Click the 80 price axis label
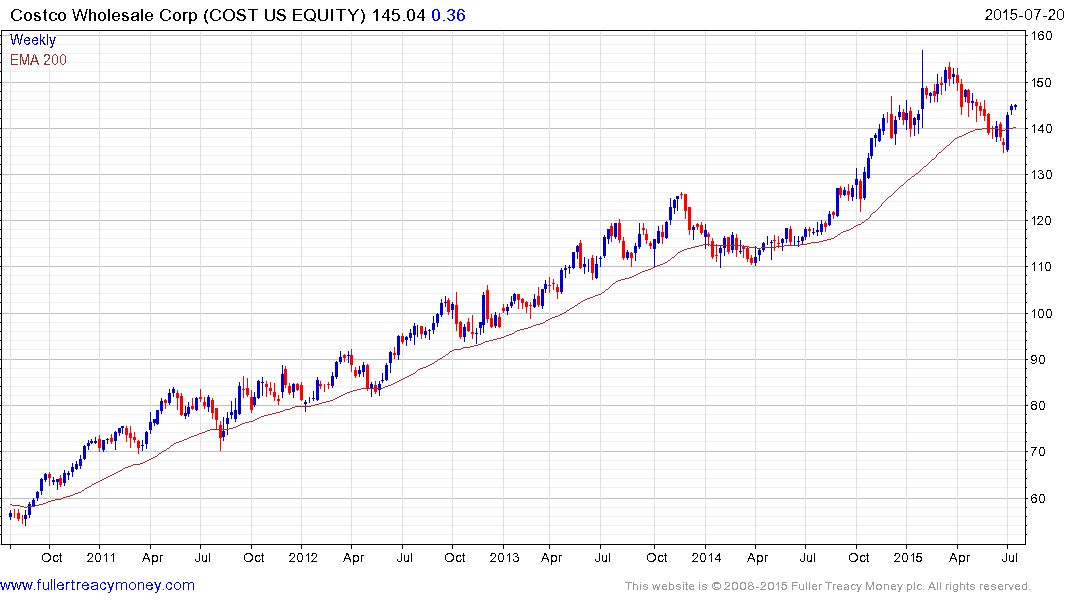1075x600 pixels. pos(1038,405)
